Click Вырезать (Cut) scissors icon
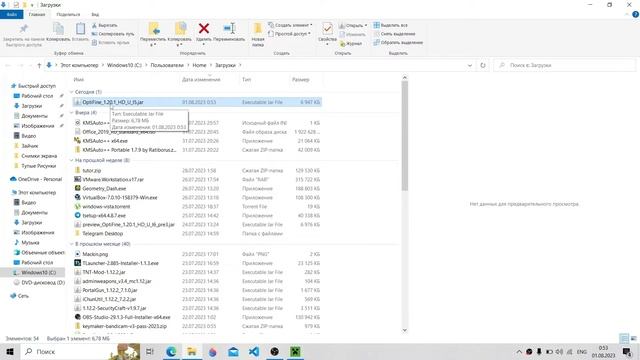The image size is (640, 360). click(x=94, y=25)
